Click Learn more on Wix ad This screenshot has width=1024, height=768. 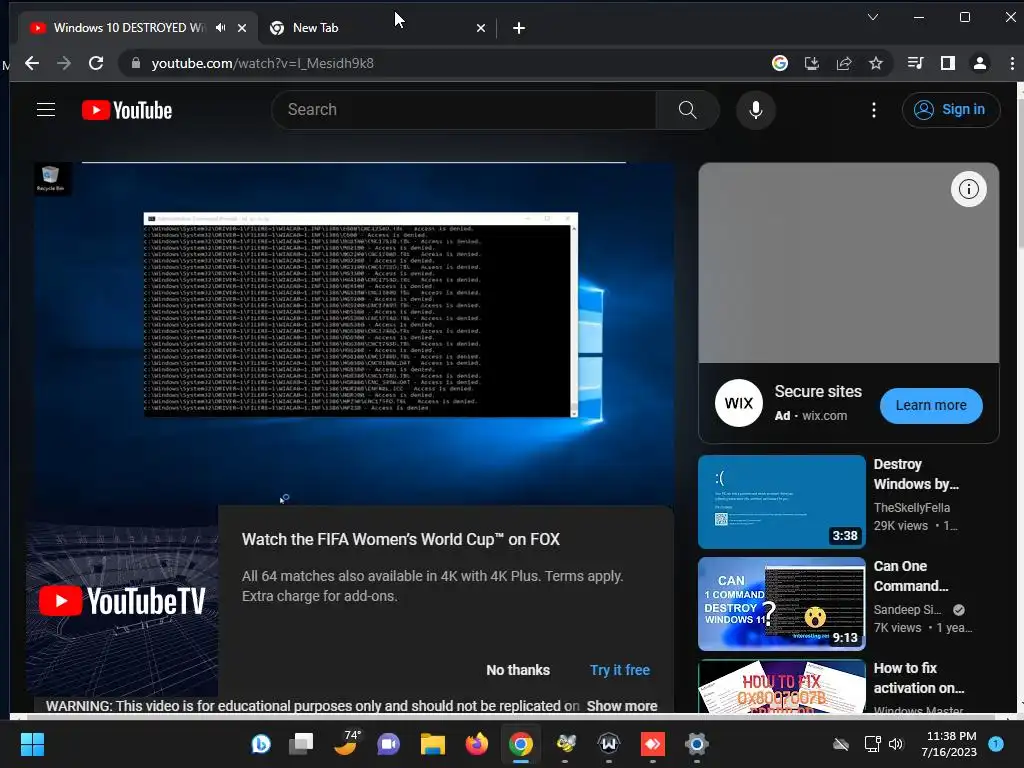[931, 406]
